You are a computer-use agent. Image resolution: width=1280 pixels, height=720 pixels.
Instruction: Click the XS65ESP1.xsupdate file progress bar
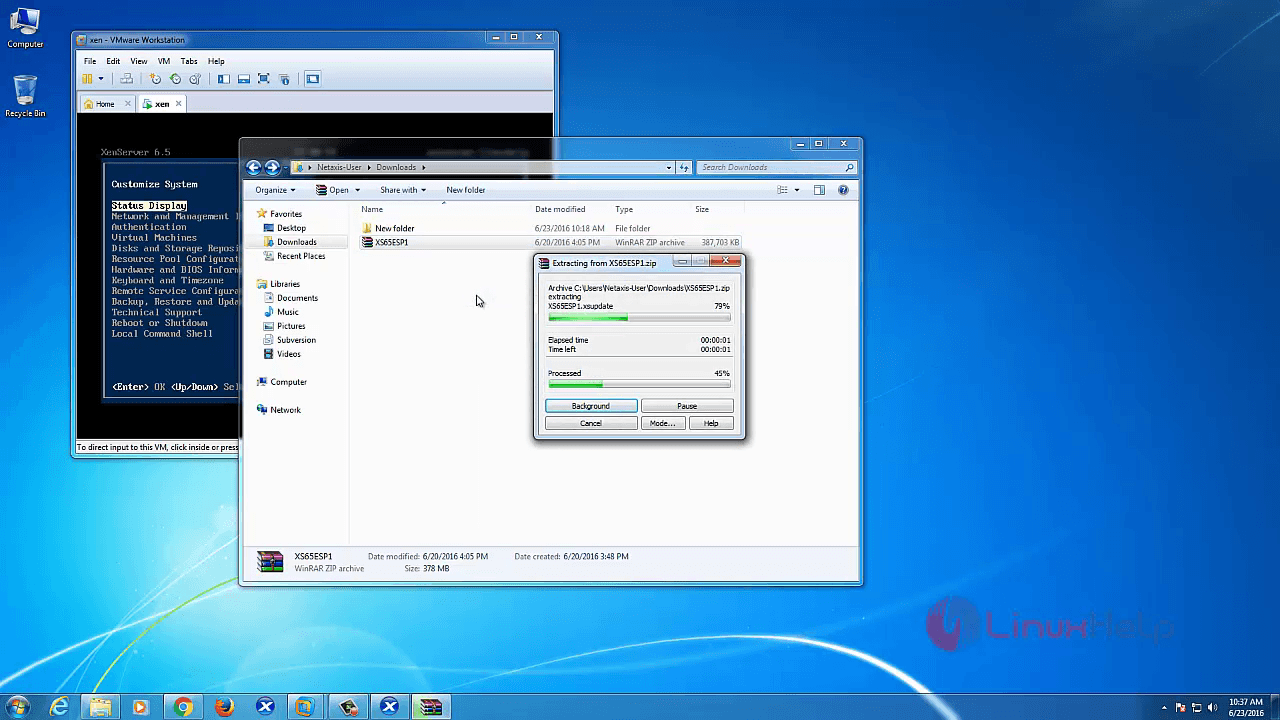tap(639, 318)
